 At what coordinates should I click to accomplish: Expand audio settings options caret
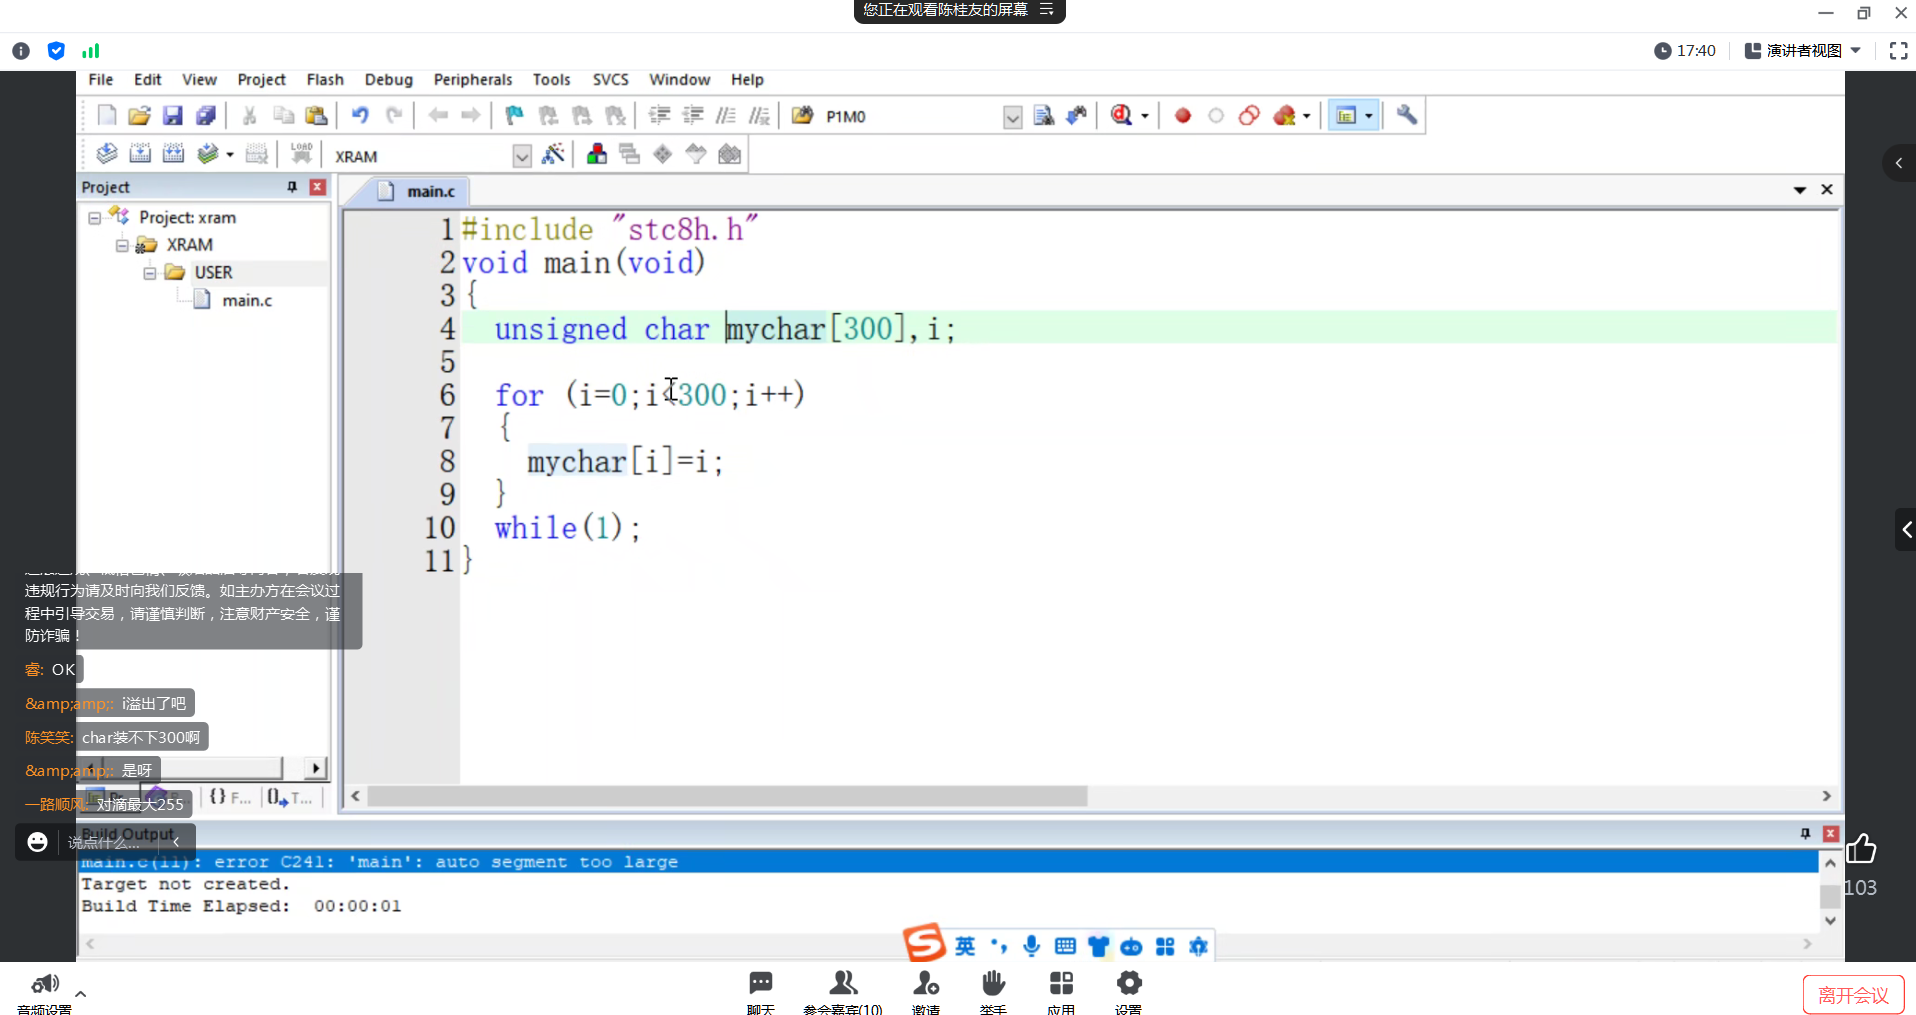point(81,994)
